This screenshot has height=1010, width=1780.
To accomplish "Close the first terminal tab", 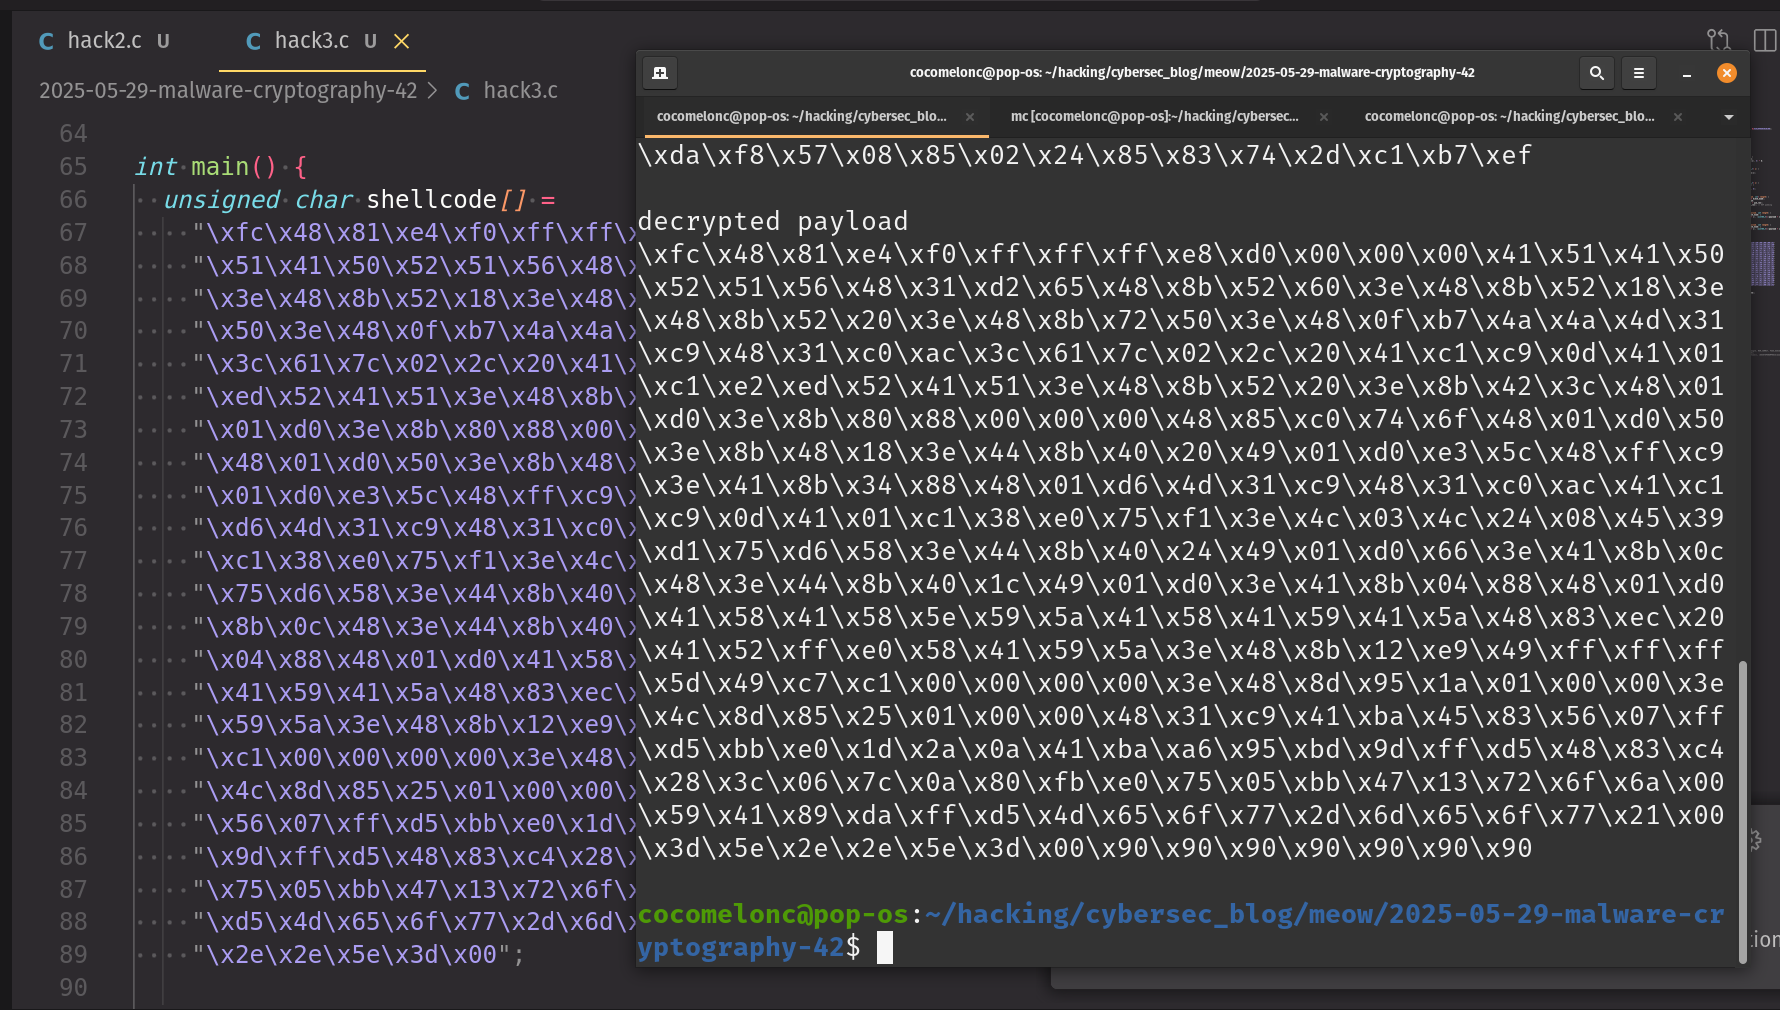I will [x=970, y=117].
